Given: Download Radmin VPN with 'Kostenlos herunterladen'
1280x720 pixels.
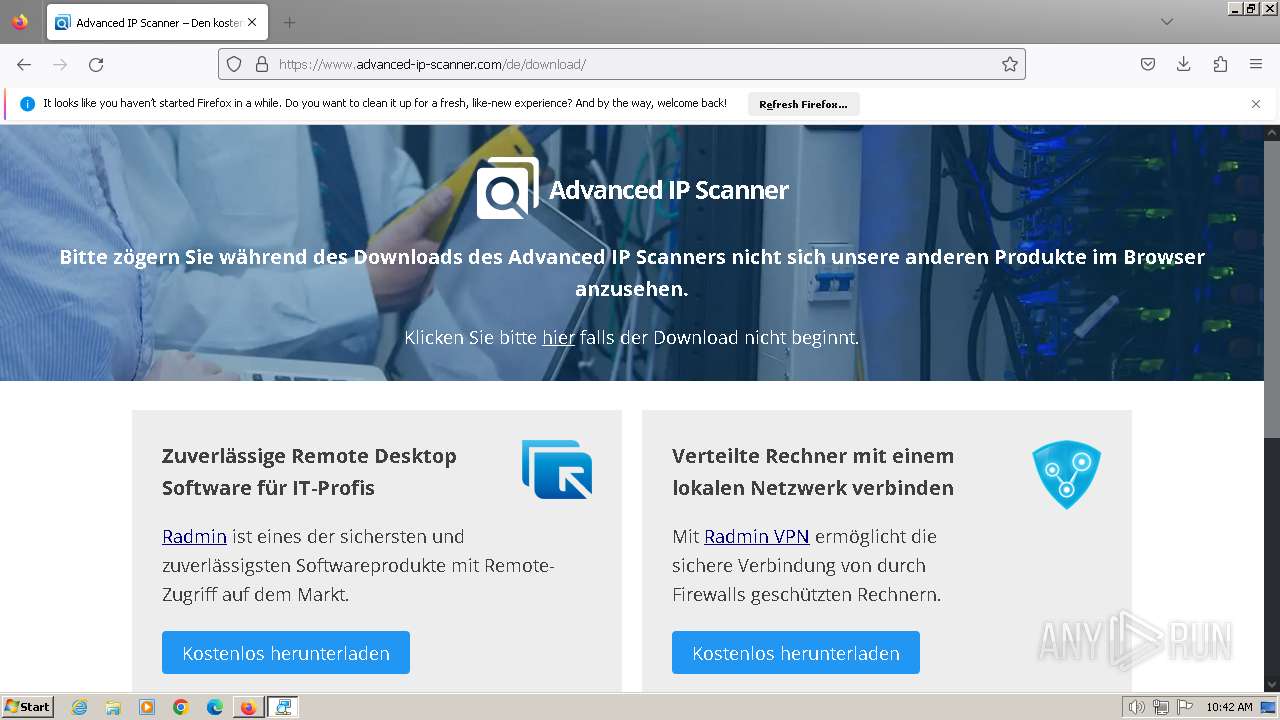Looking at the screenshot, I should pyautogui.click(x=796, y=653).
